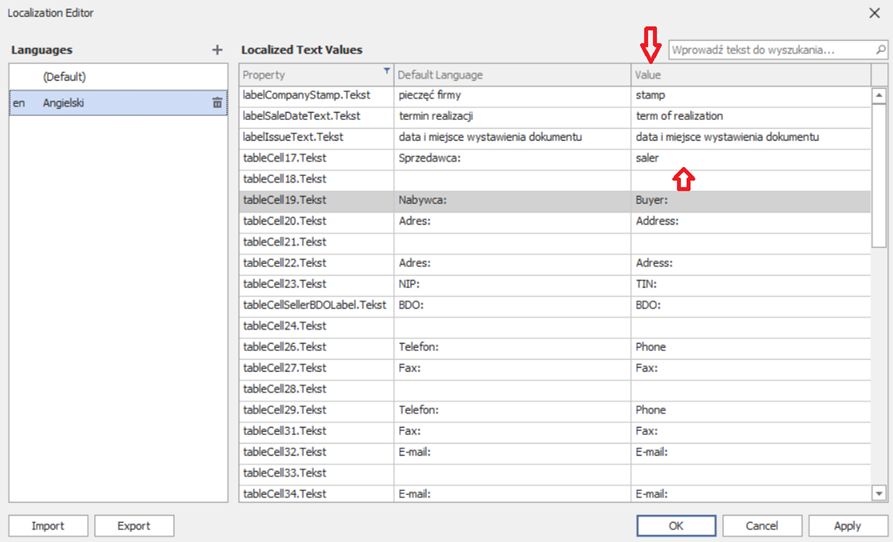893x542 pixels.
Task: Delete the Angielski language via trash icon
Action: (x=217, y=102)
